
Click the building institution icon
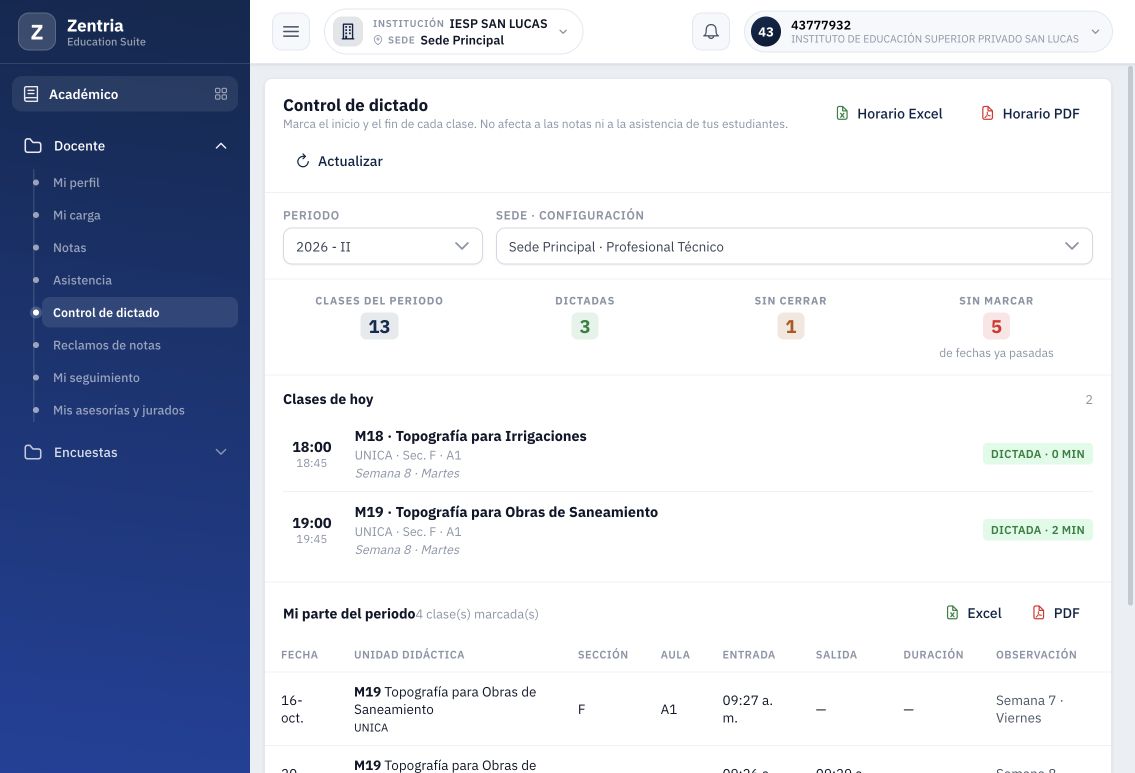(x=348, y=32)
